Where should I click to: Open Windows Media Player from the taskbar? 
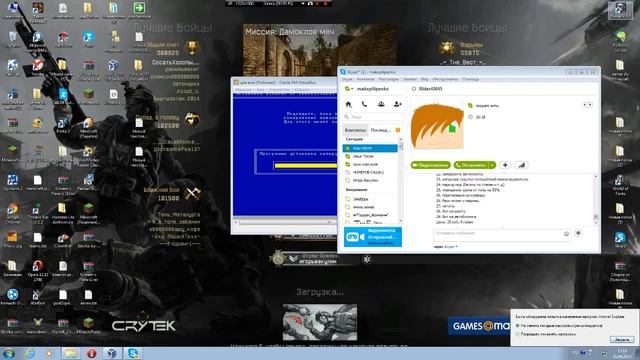[x=50, y=353]
